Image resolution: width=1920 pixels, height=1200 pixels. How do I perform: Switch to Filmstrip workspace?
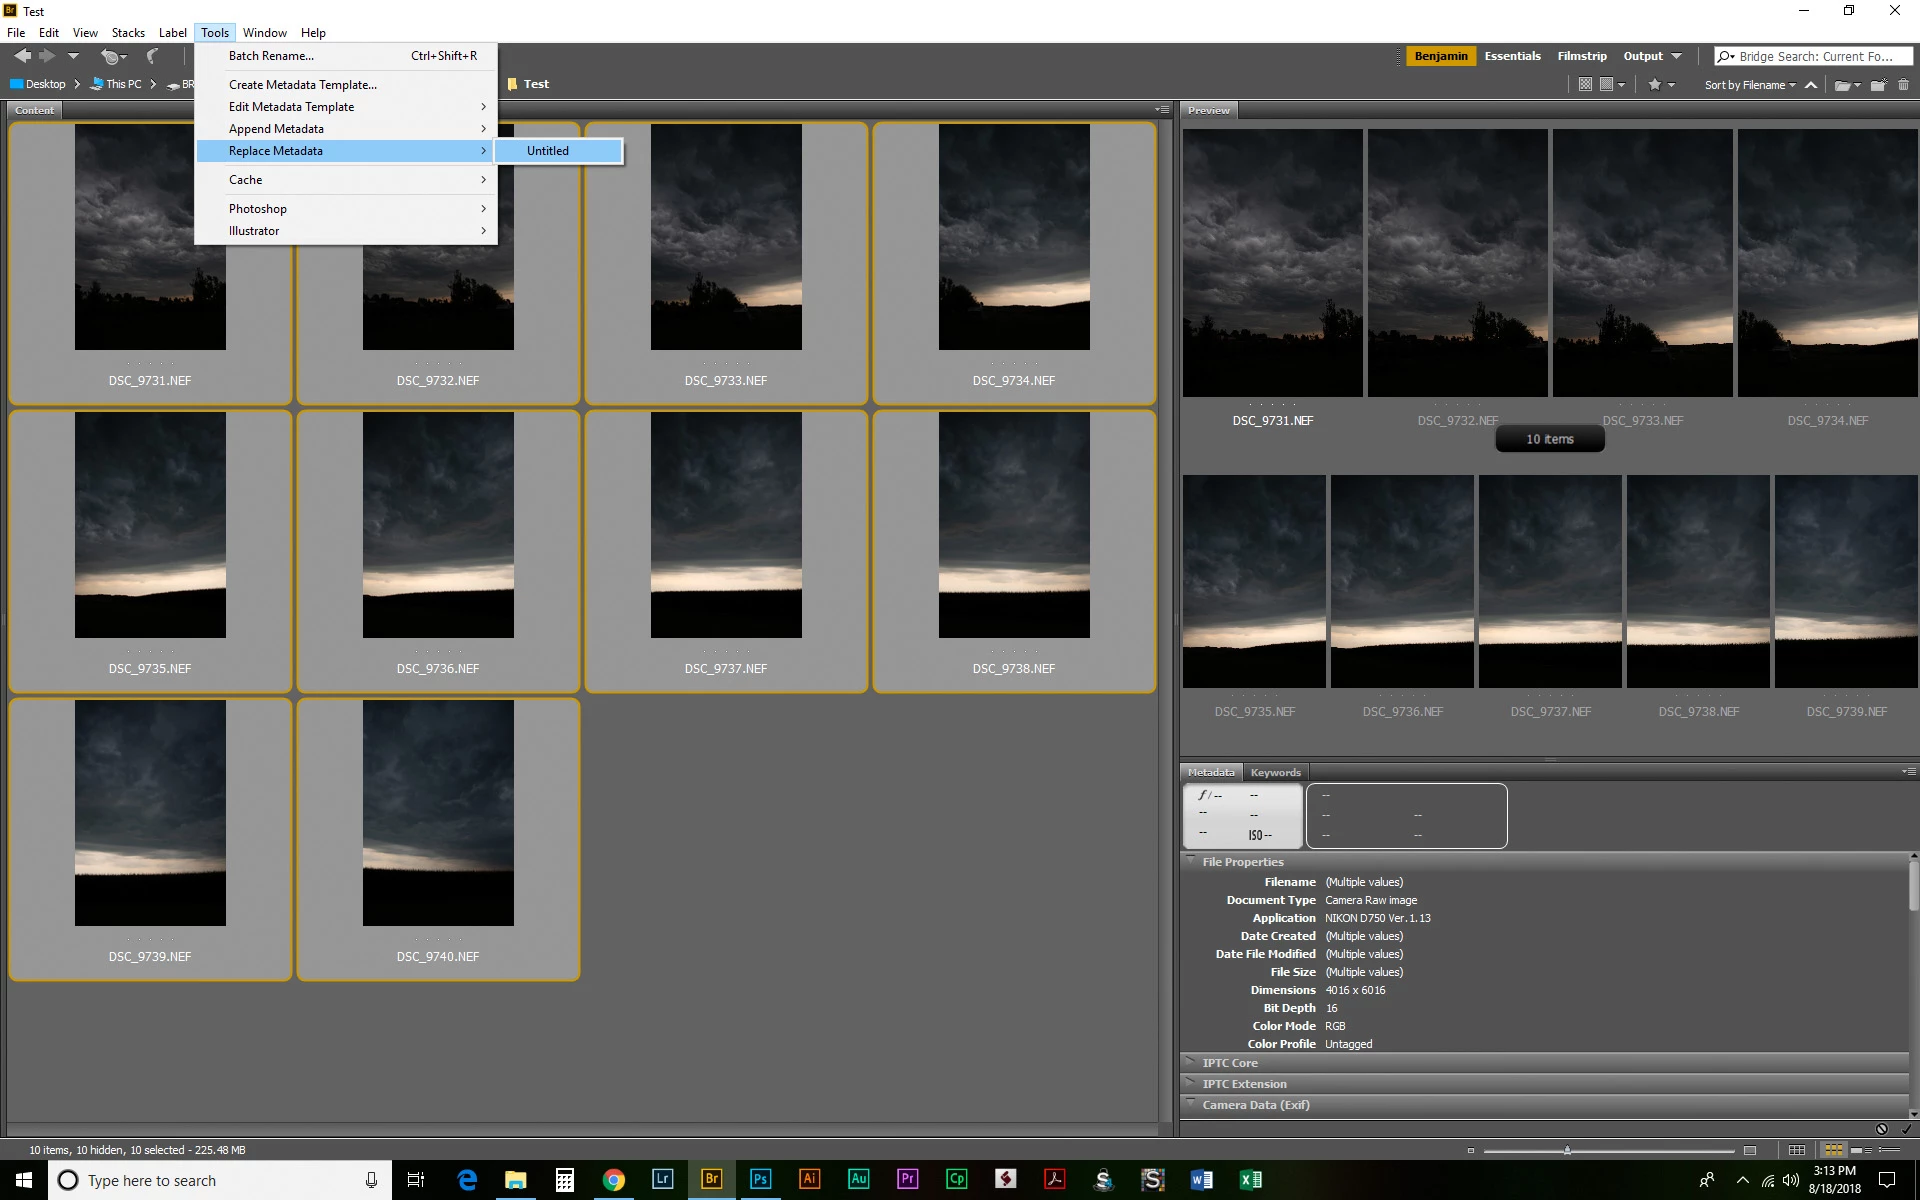(1581, 56)
